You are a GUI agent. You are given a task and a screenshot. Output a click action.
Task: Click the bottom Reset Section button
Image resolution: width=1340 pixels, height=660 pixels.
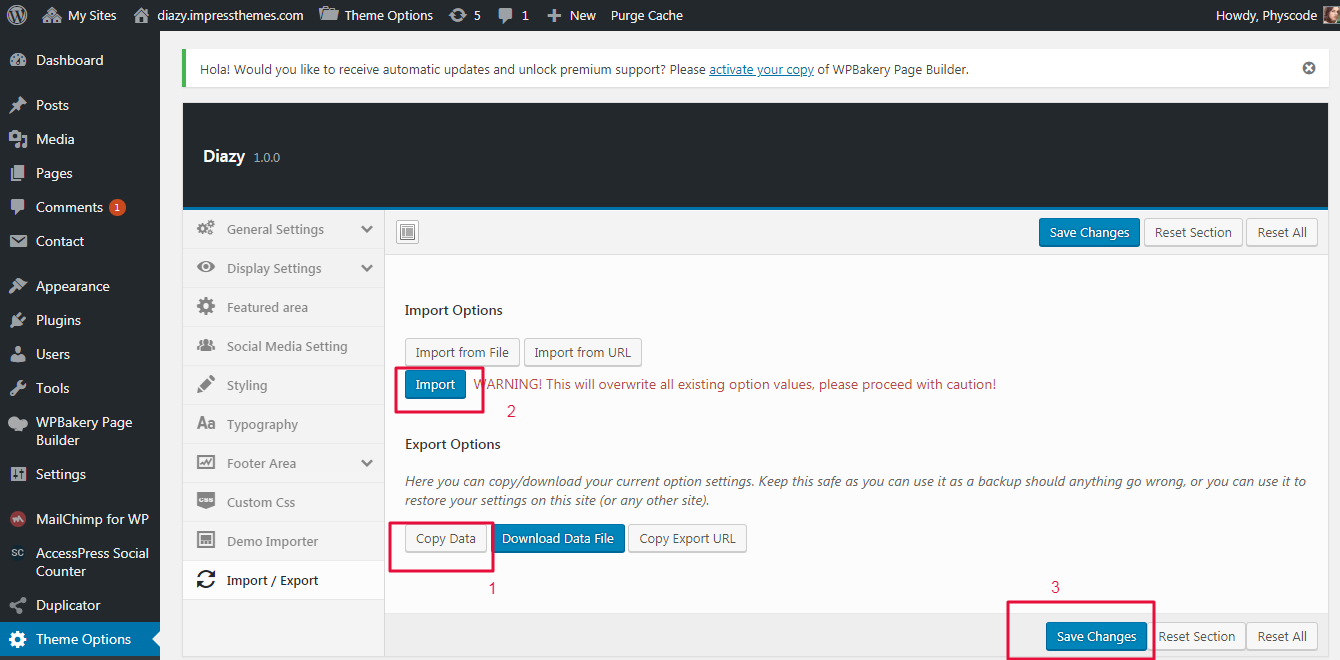point(1197,636)
